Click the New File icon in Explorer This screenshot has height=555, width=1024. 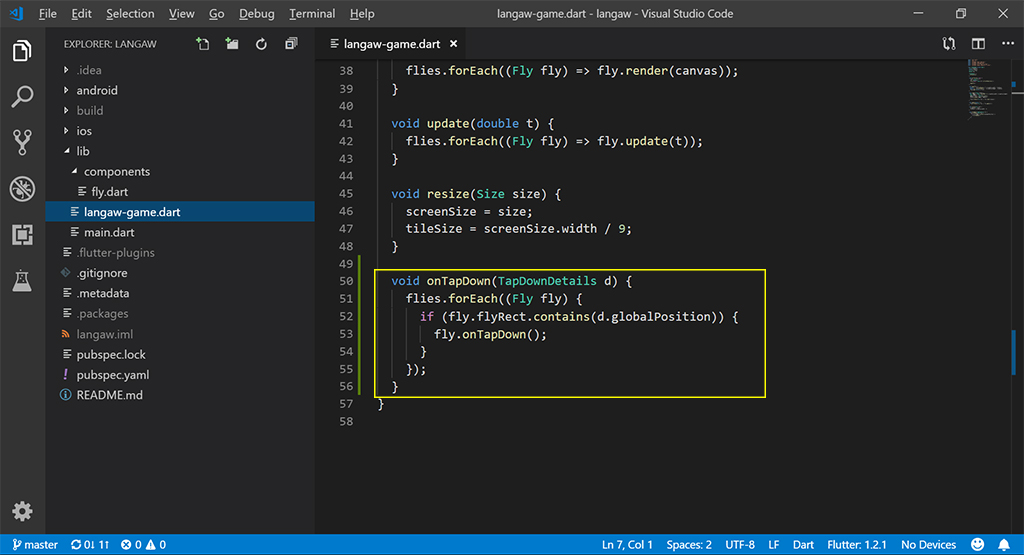pyautogui.click(x=203, y=44)
